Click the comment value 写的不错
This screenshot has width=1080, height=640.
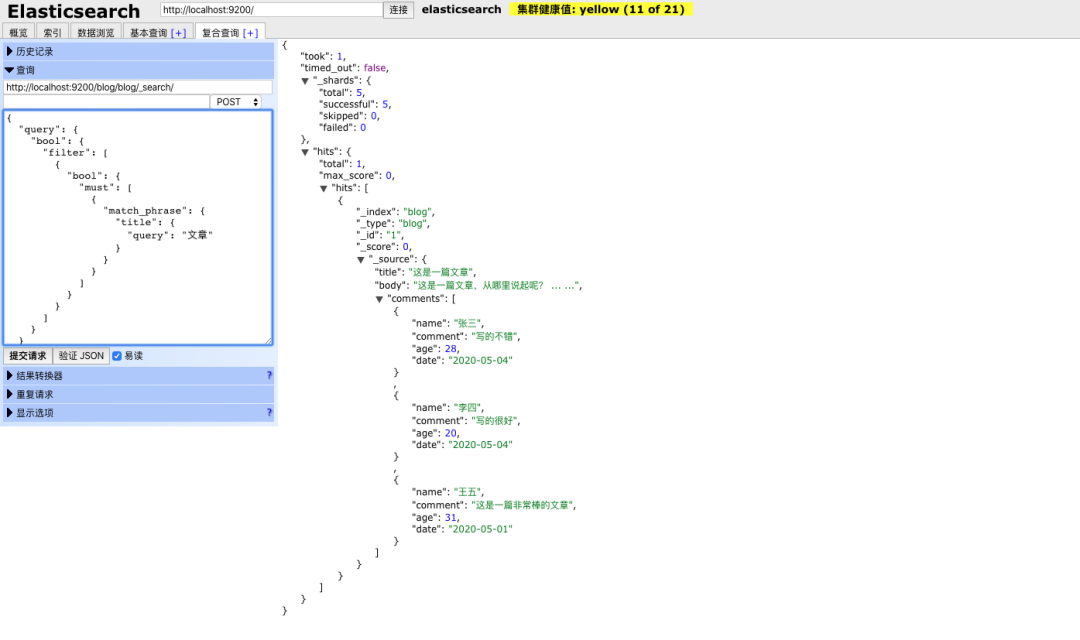tap(495, 337)
